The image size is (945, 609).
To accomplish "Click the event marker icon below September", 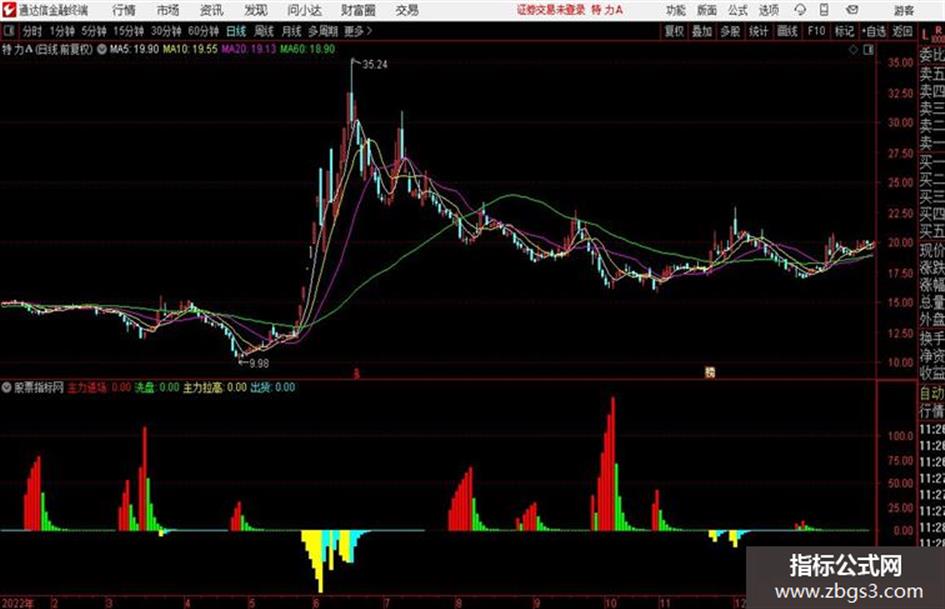I will click(710, 373).
